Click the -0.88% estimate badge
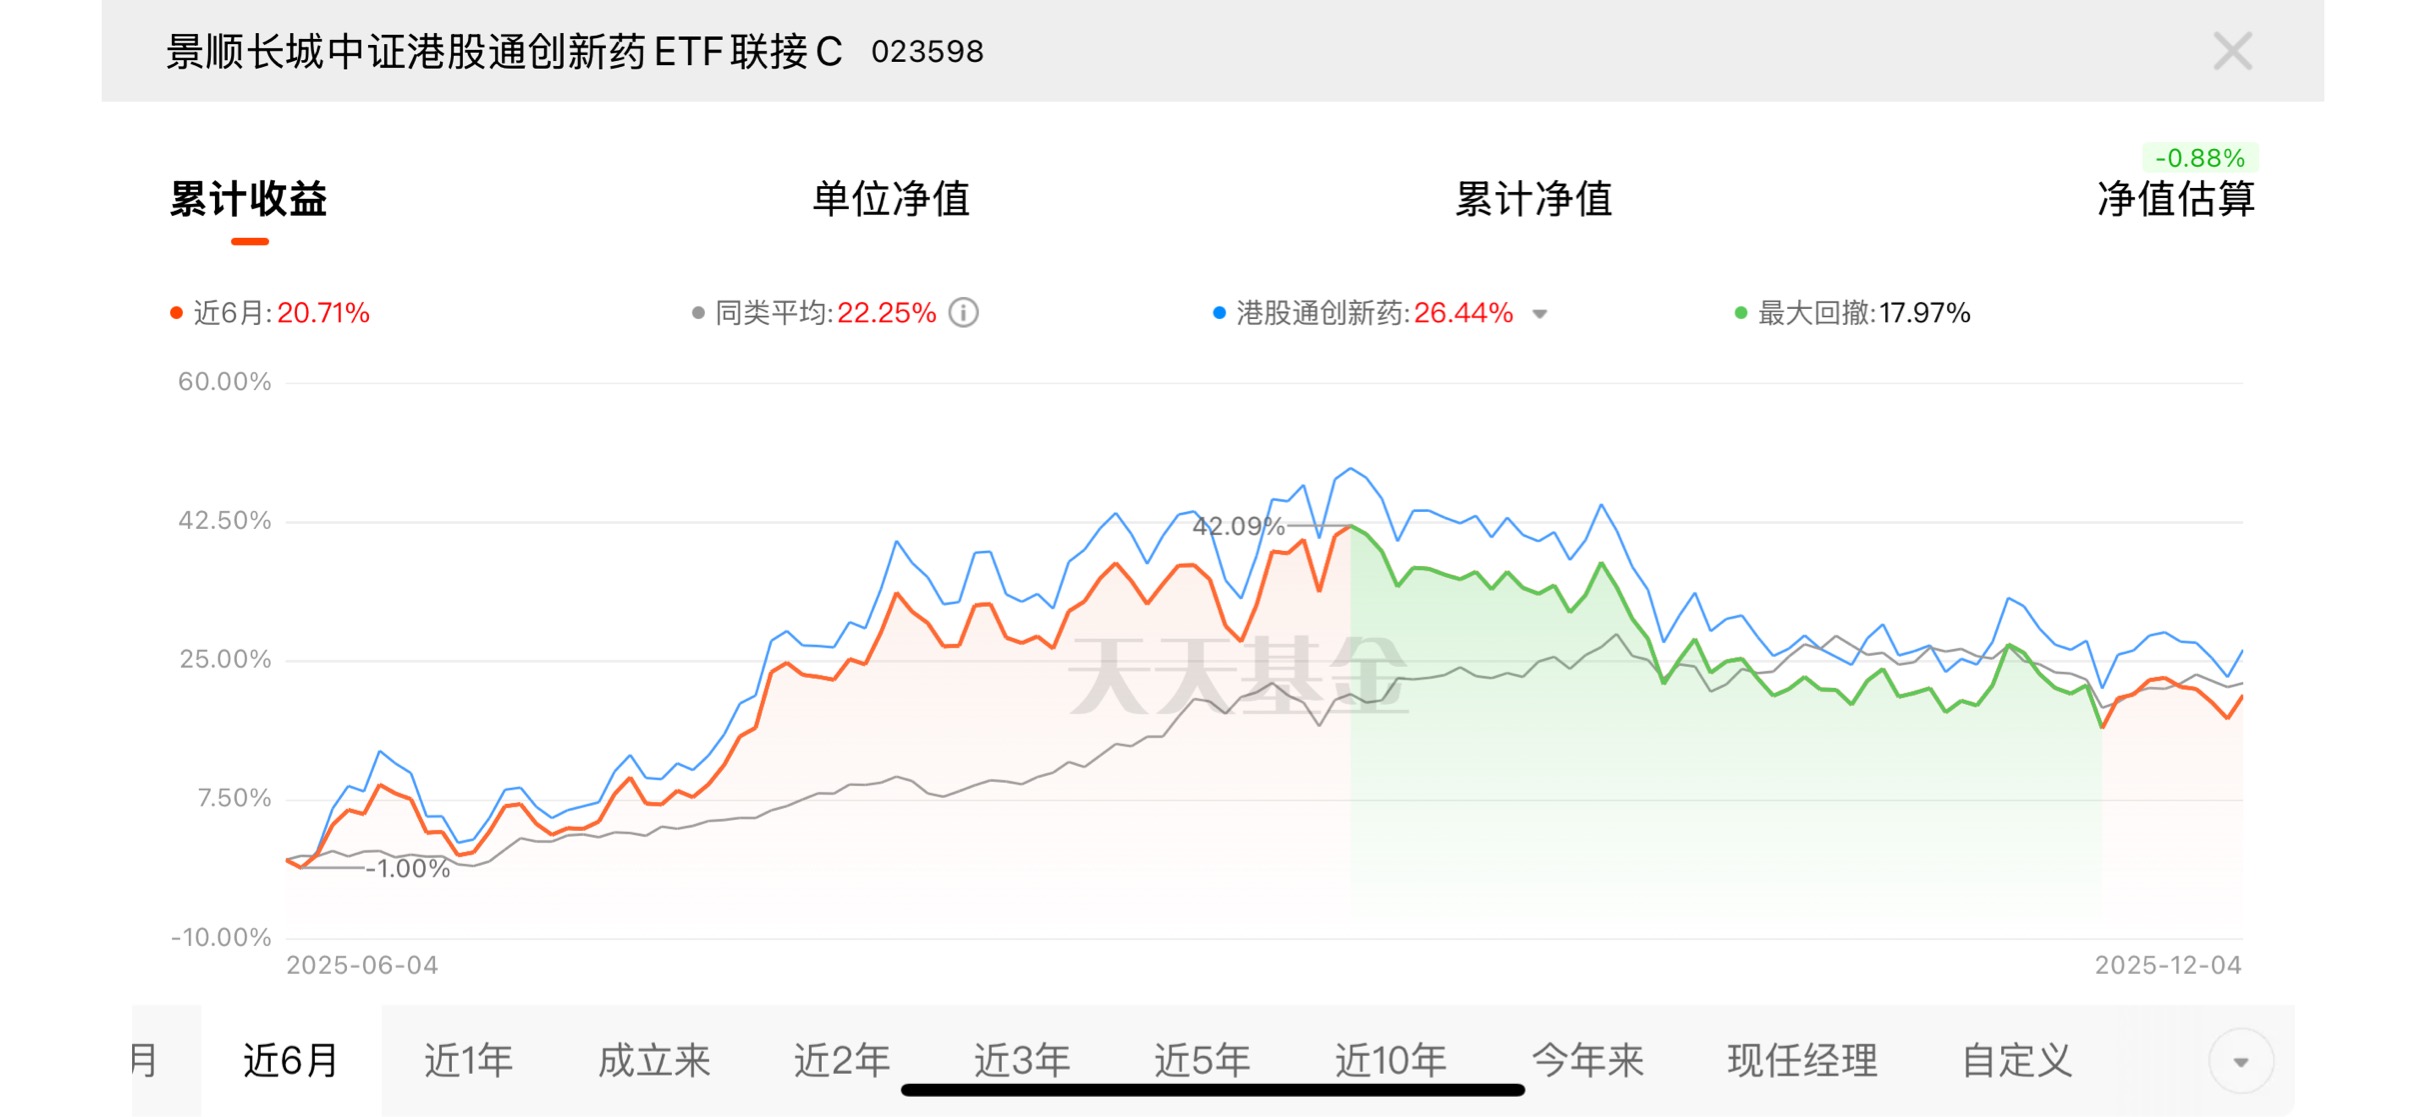The width and height of the screenshot is (2427, 1117). tap(2199, 158)
